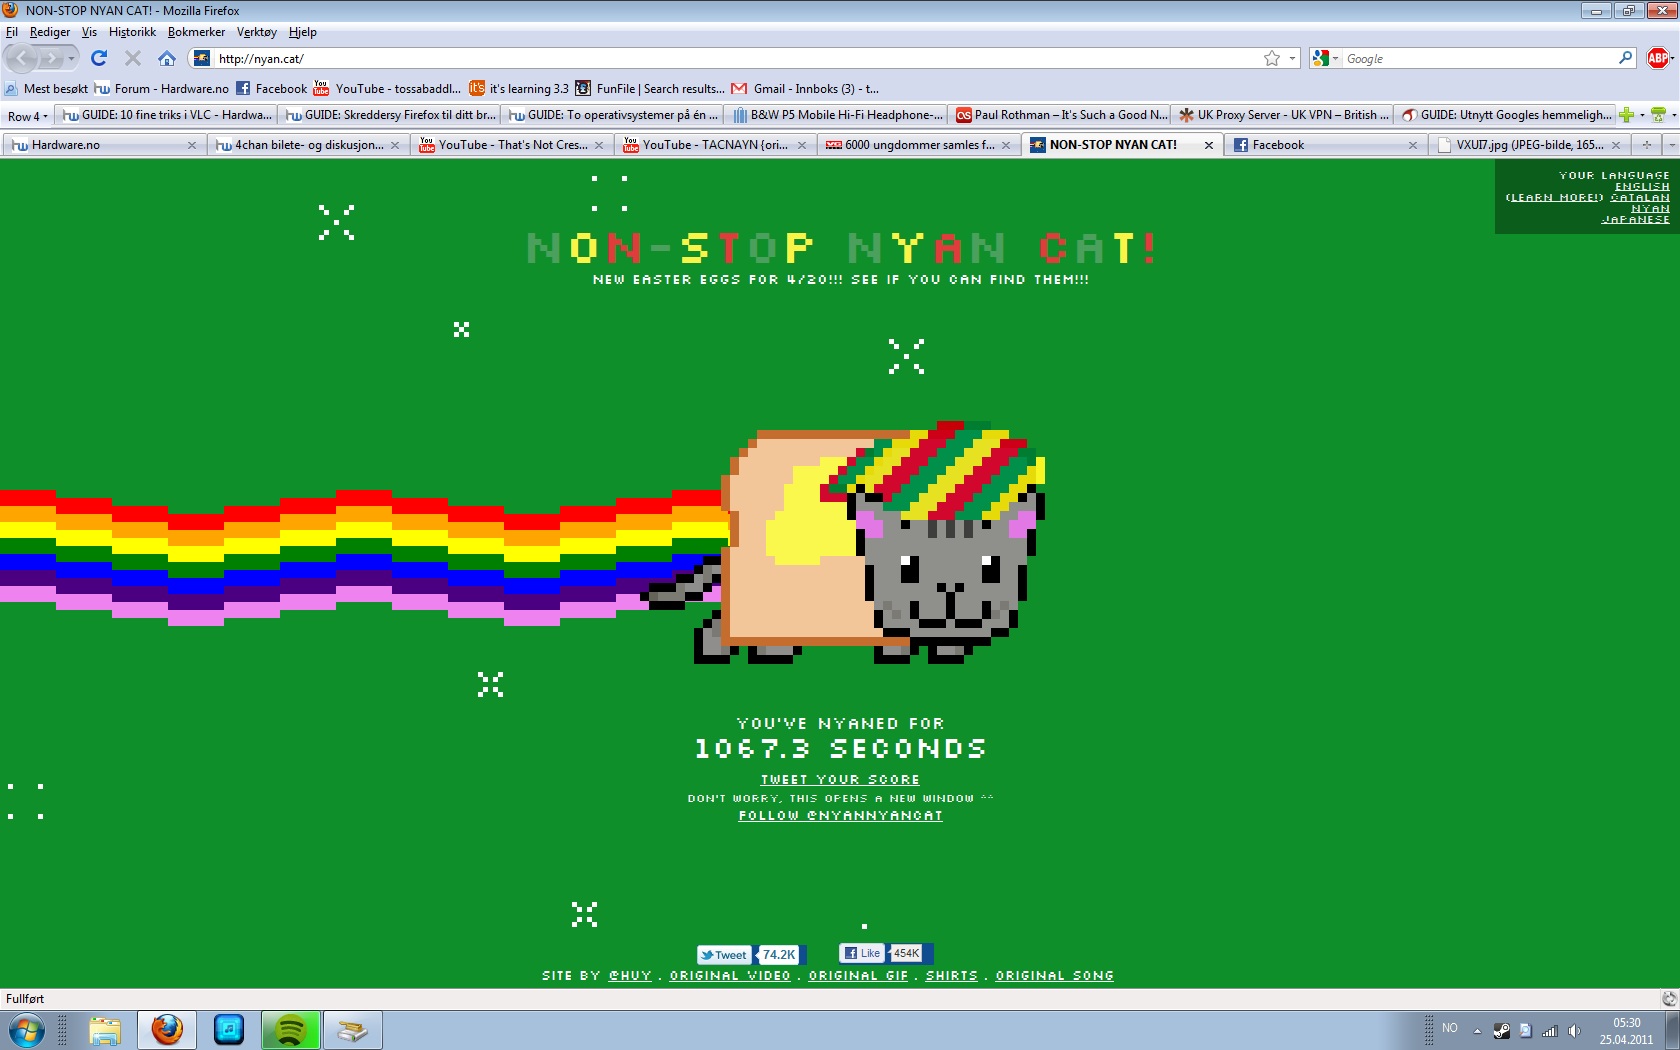Screen dimensions: 1680x1050
Task: Select JAPANESE language
Action: [x=1636, y=220]
